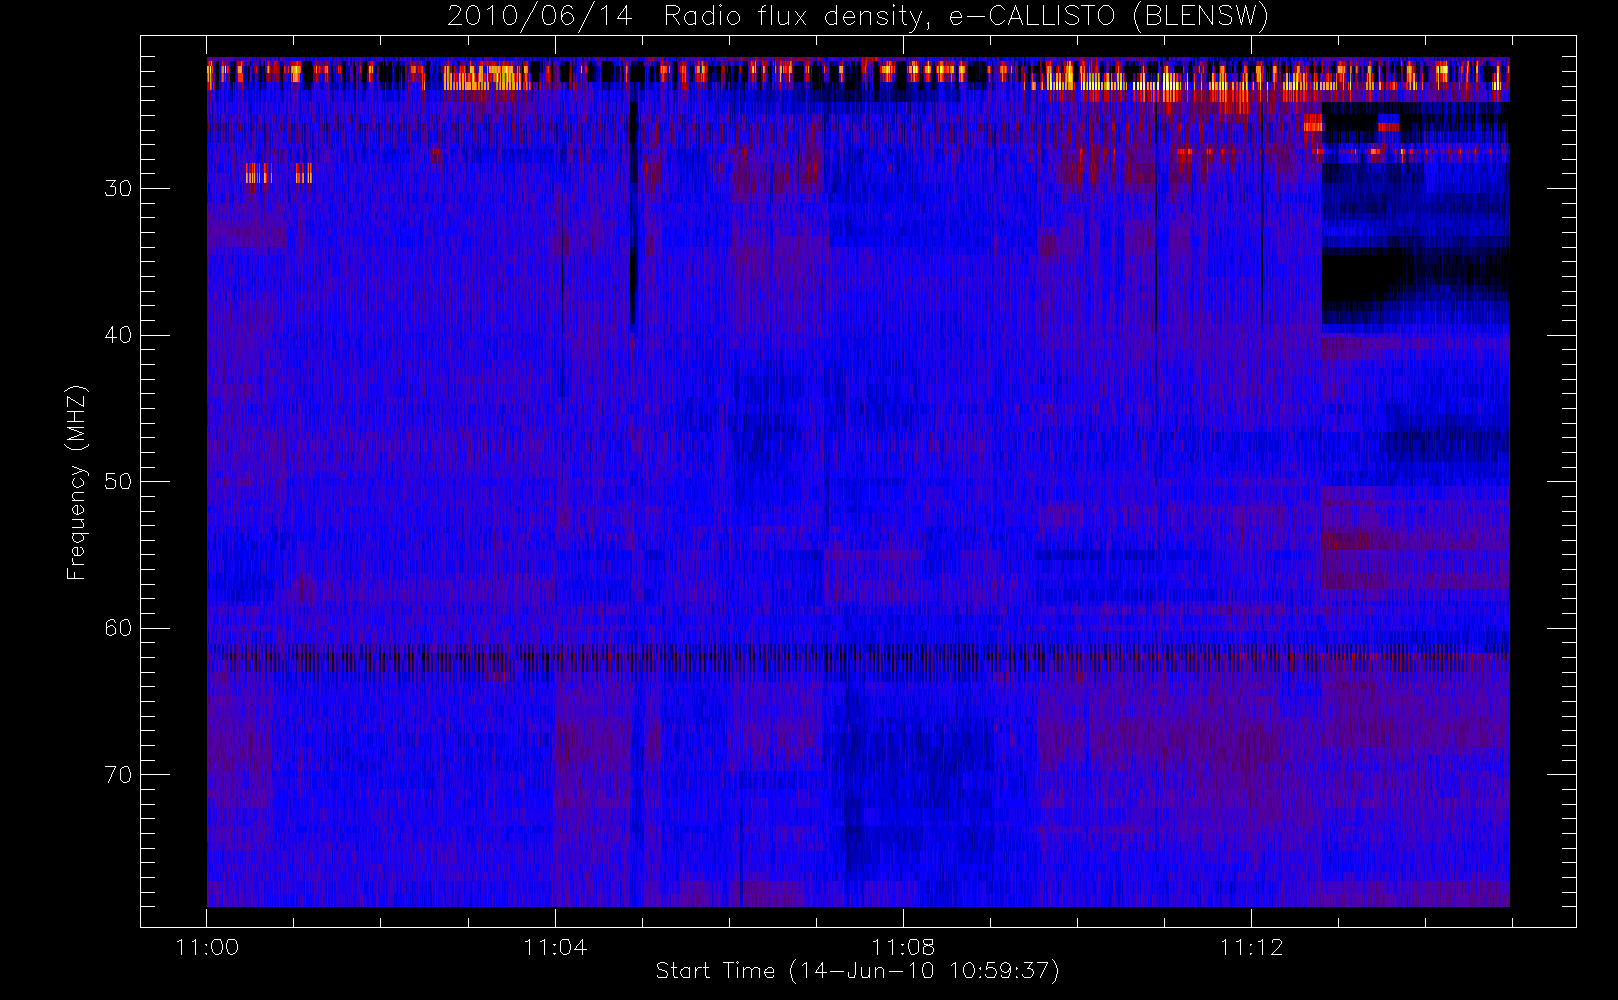
Task: Click the 11:00 time tick label
Action: click(x=207, y=947)
